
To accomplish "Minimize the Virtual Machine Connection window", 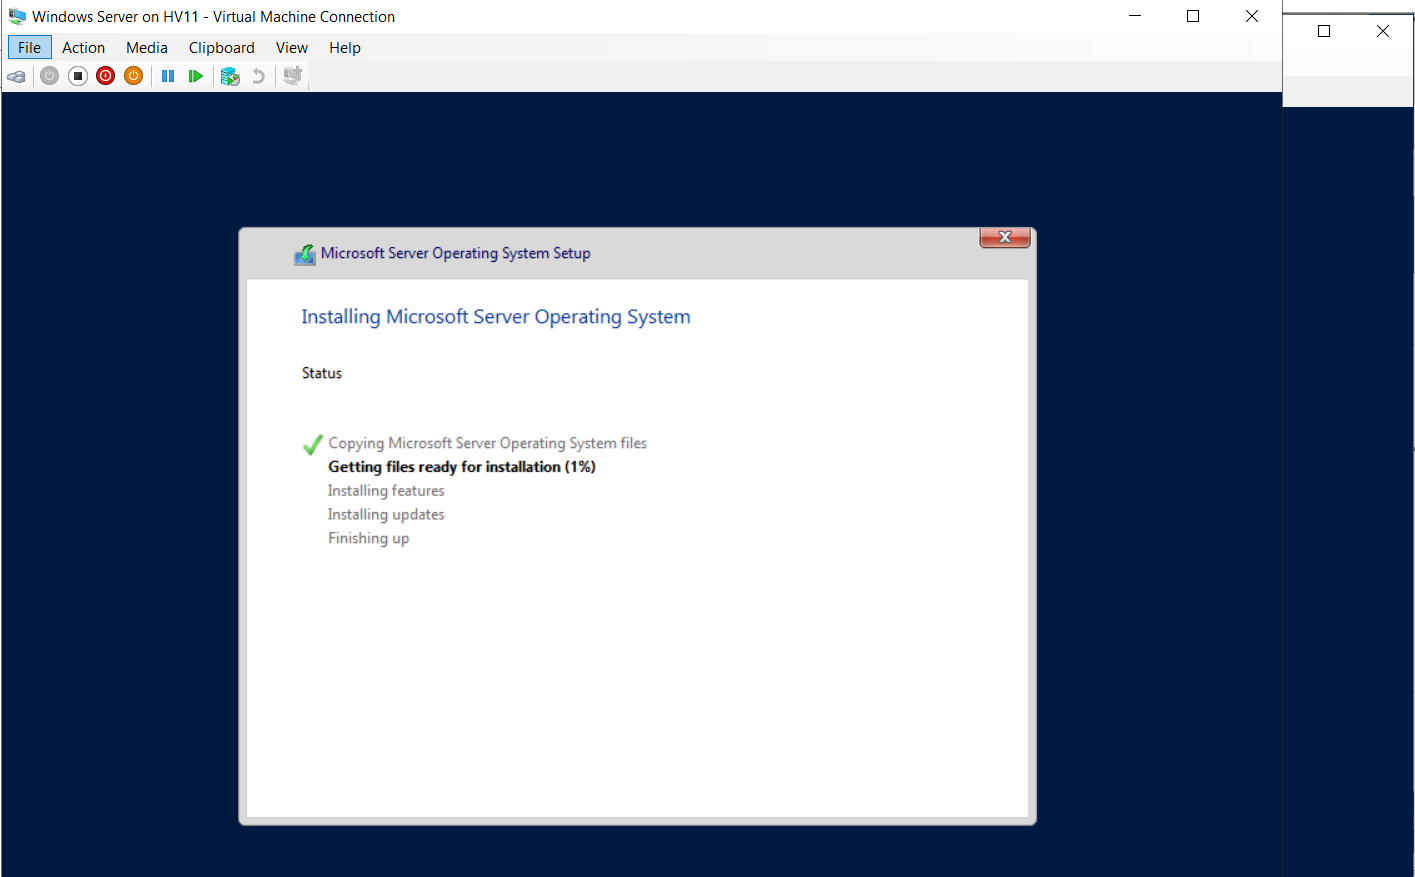I will pyautogui.click(x=1135, y=16).
